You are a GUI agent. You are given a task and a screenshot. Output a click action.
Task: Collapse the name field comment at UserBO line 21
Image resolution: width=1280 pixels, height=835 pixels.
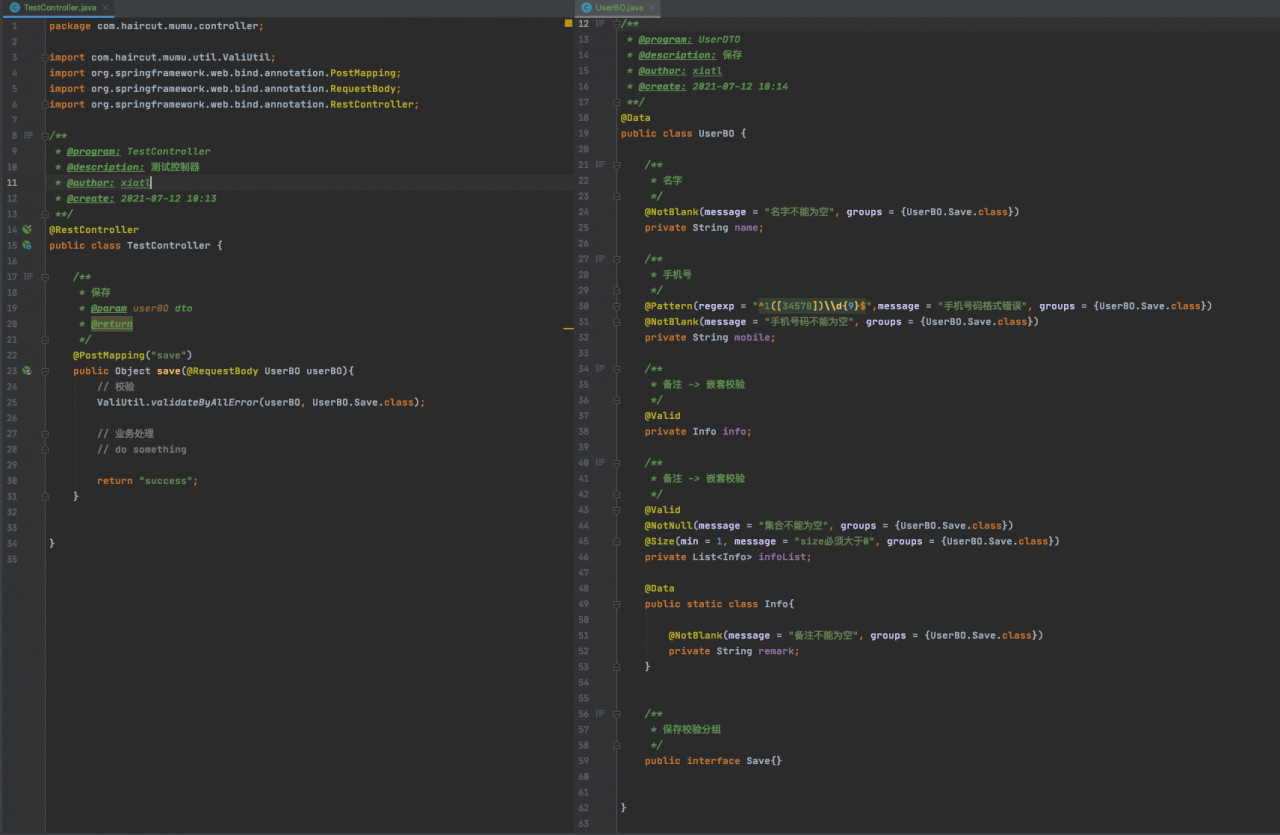tap(616, 165)
